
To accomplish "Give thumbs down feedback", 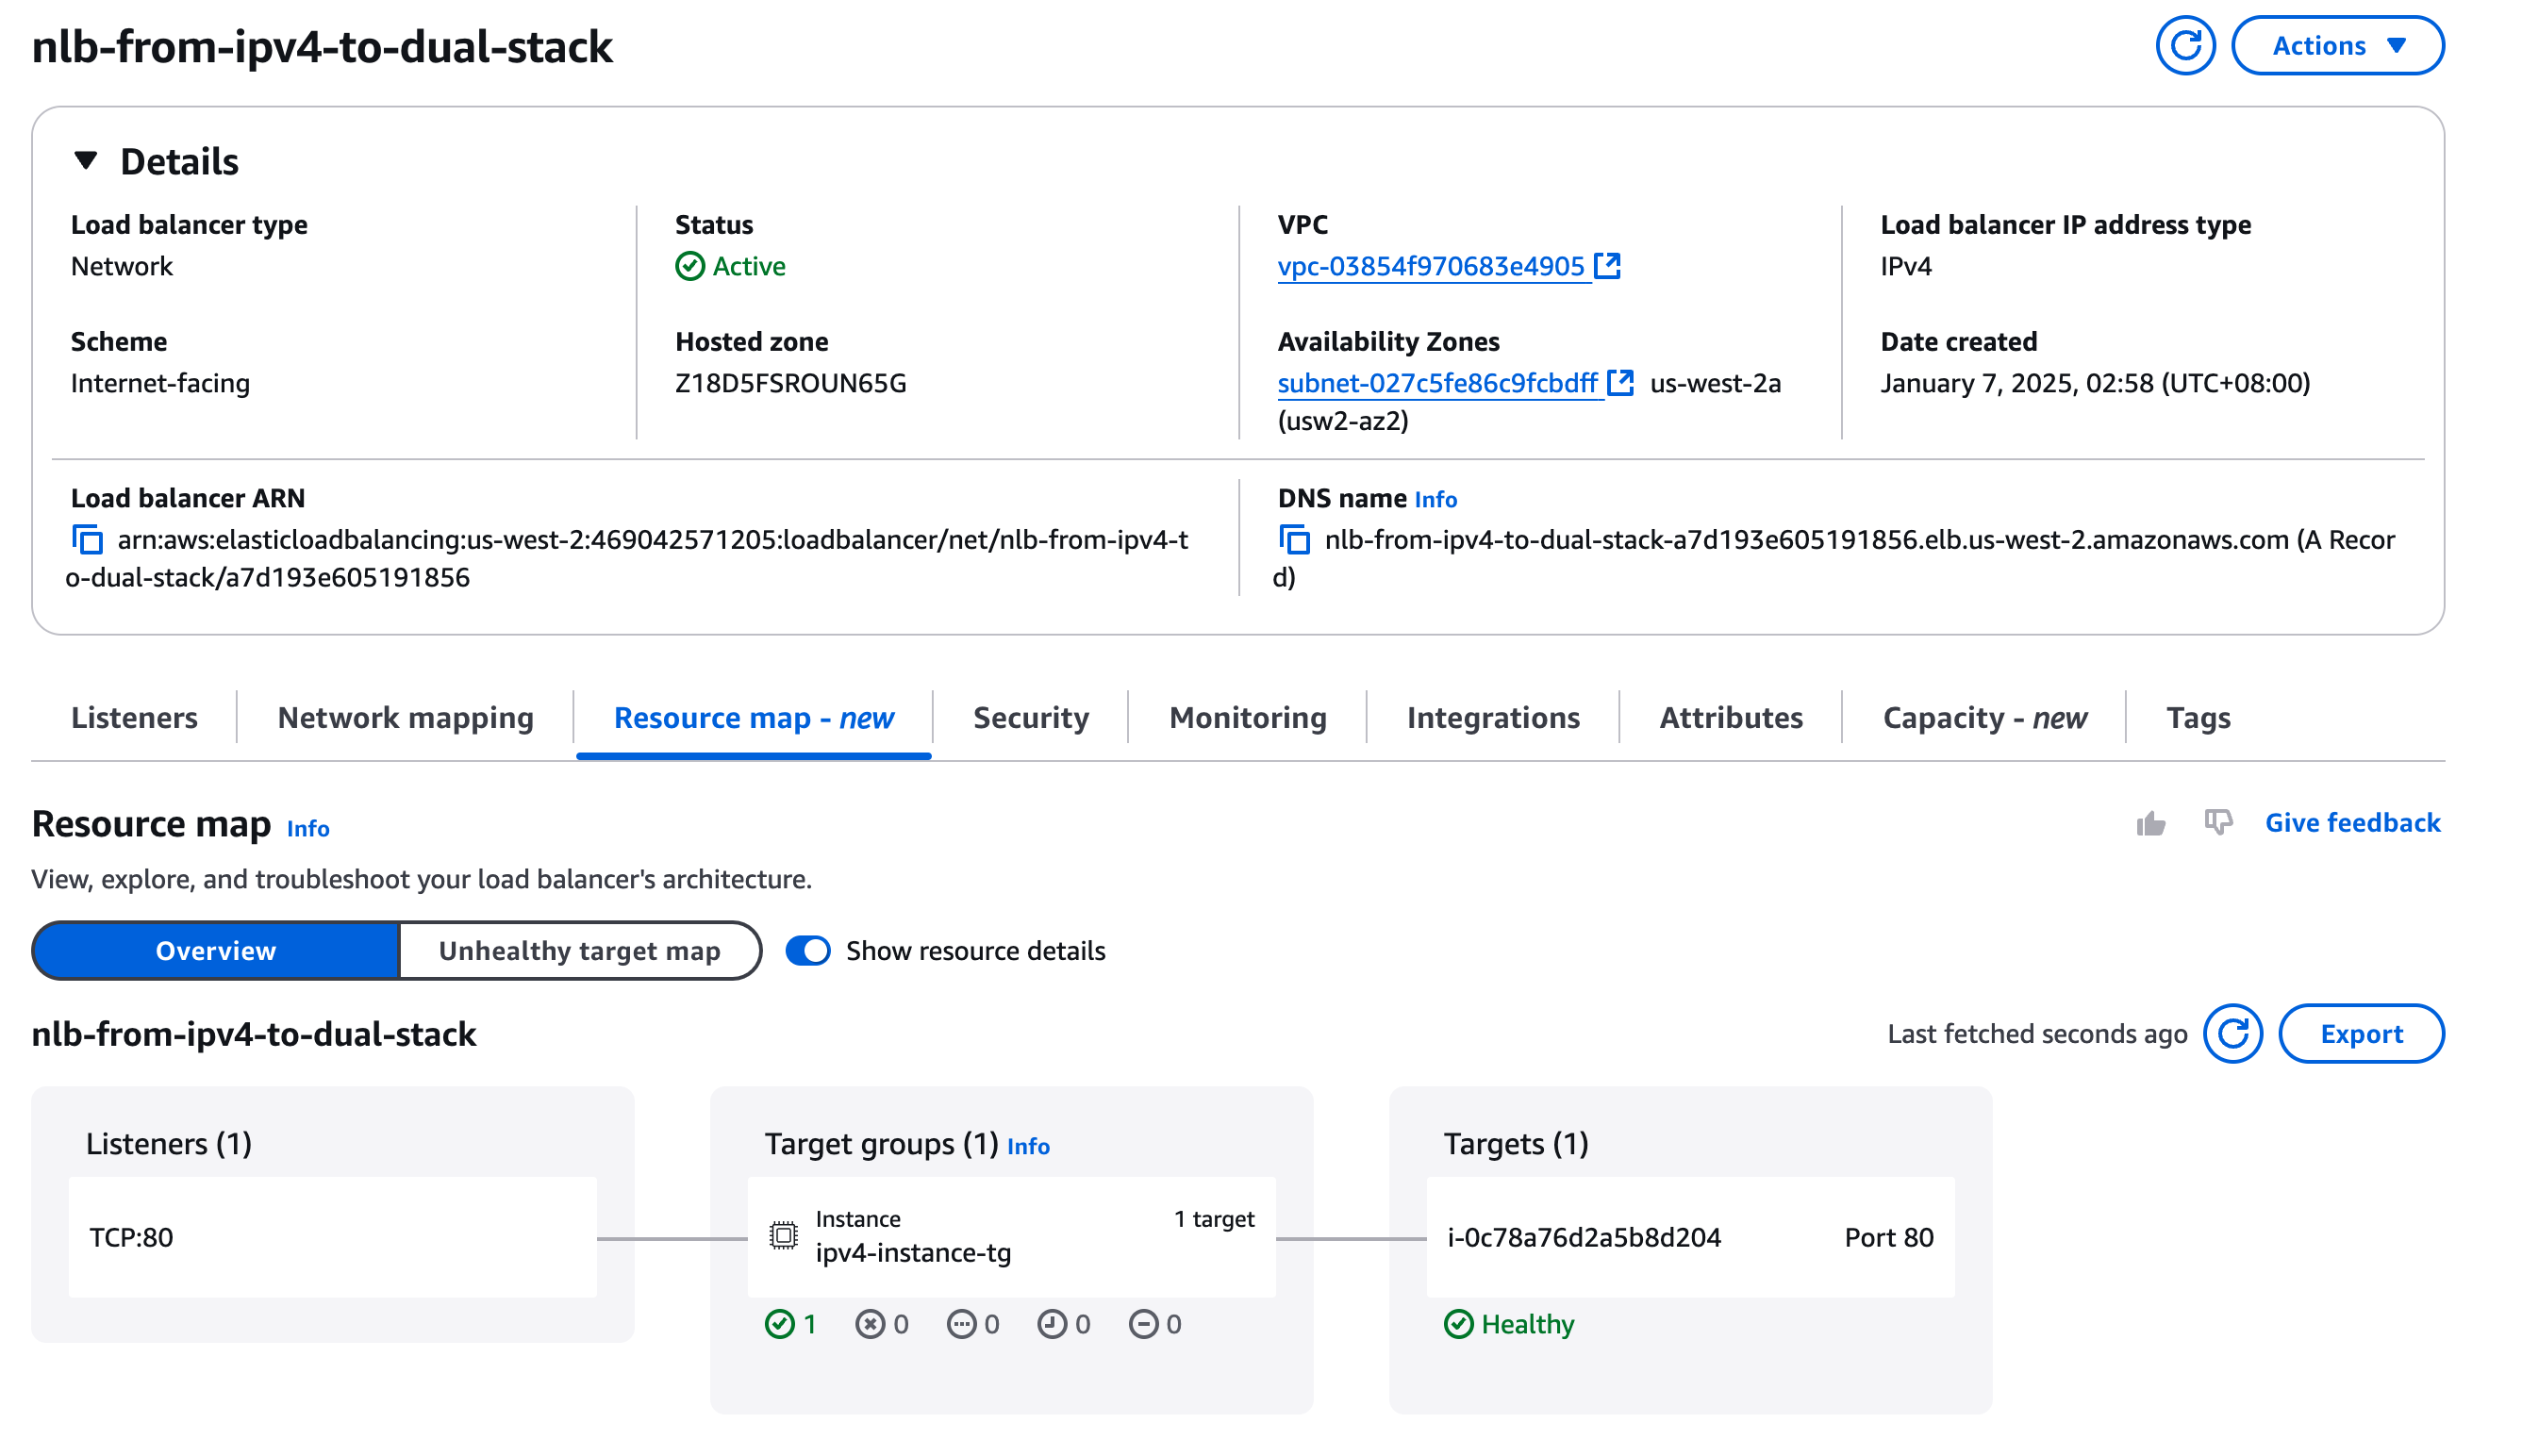I will (2218, 823).
